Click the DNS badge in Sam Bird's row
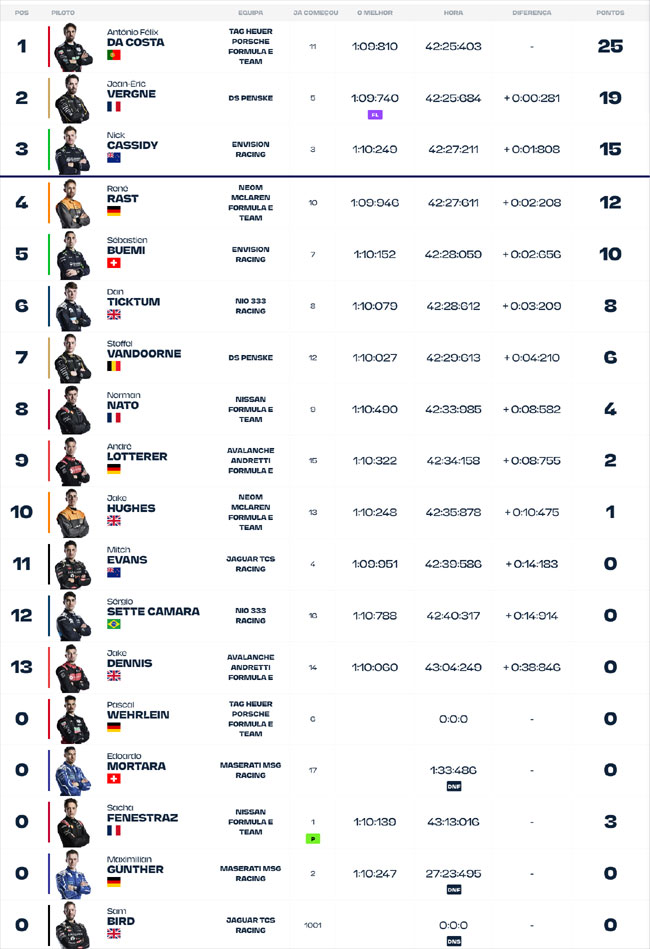Image resolution: width=650 pixels, height=949 pixels. 454,941
